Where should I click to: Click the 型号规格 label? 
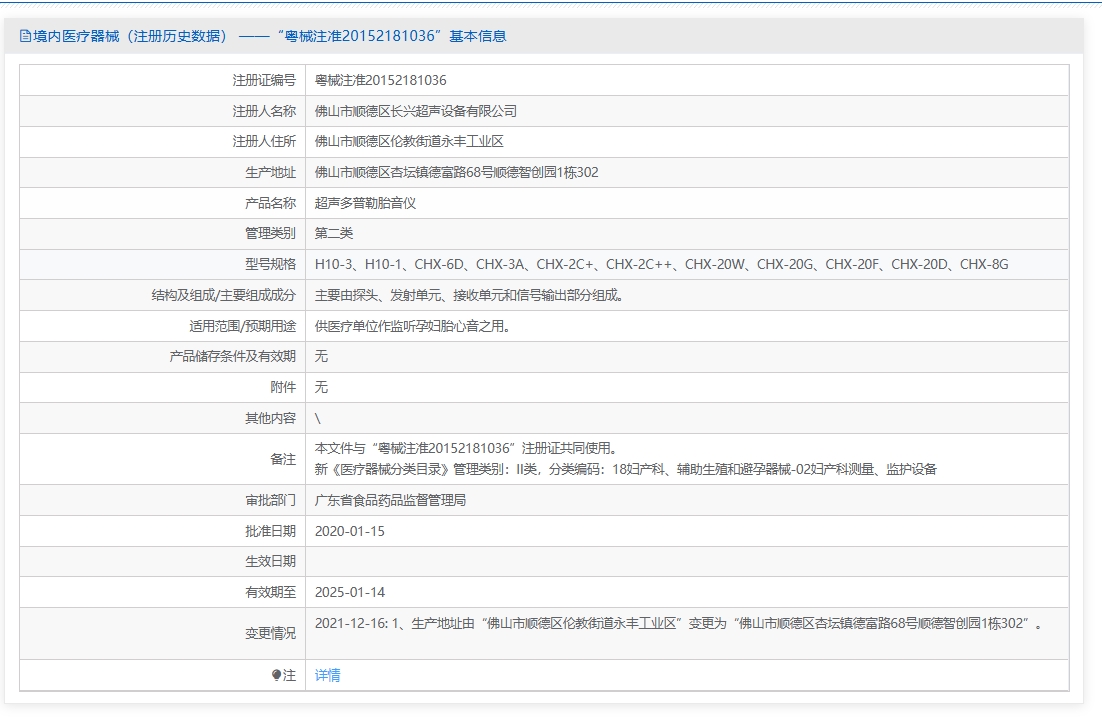pyautogui.click(x=271, y=264)
